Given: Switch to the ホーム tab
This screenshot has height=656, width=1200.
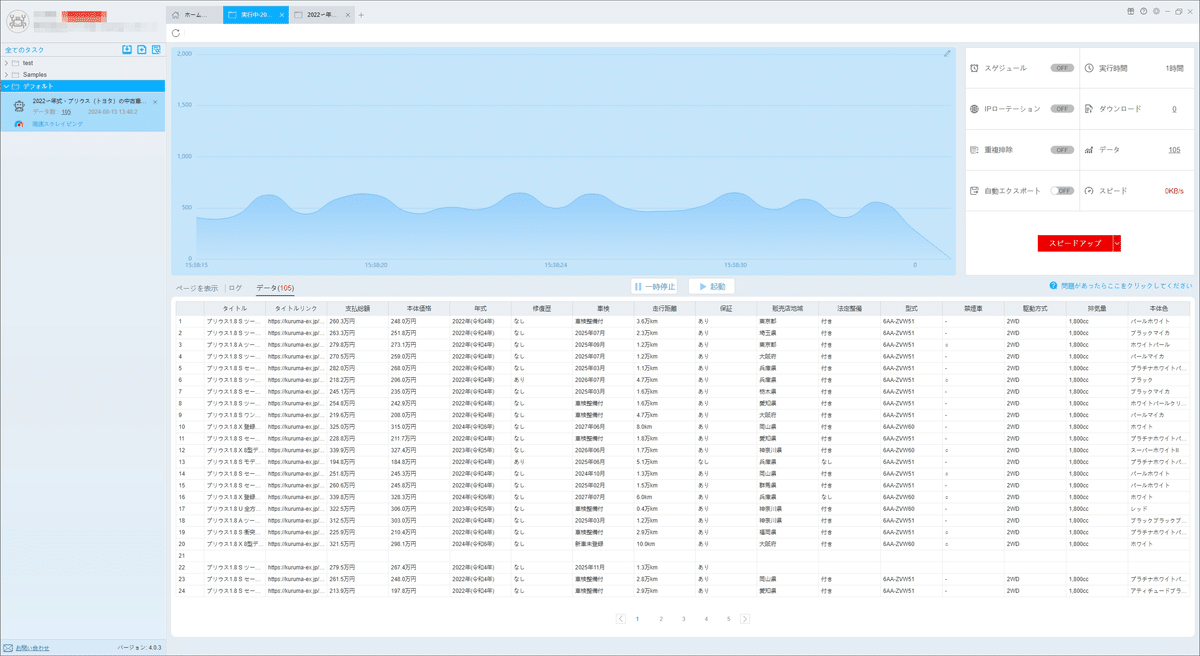Looking at the screenshot, I should pyautogui.click(x=193, y=15).
